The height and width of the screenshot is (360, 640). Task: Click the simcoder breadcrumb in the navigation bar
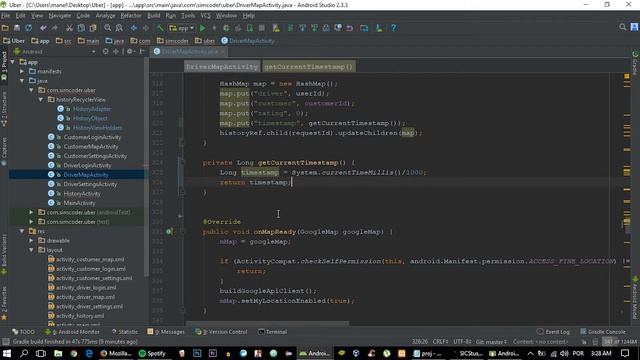click(x=173, y=41)
